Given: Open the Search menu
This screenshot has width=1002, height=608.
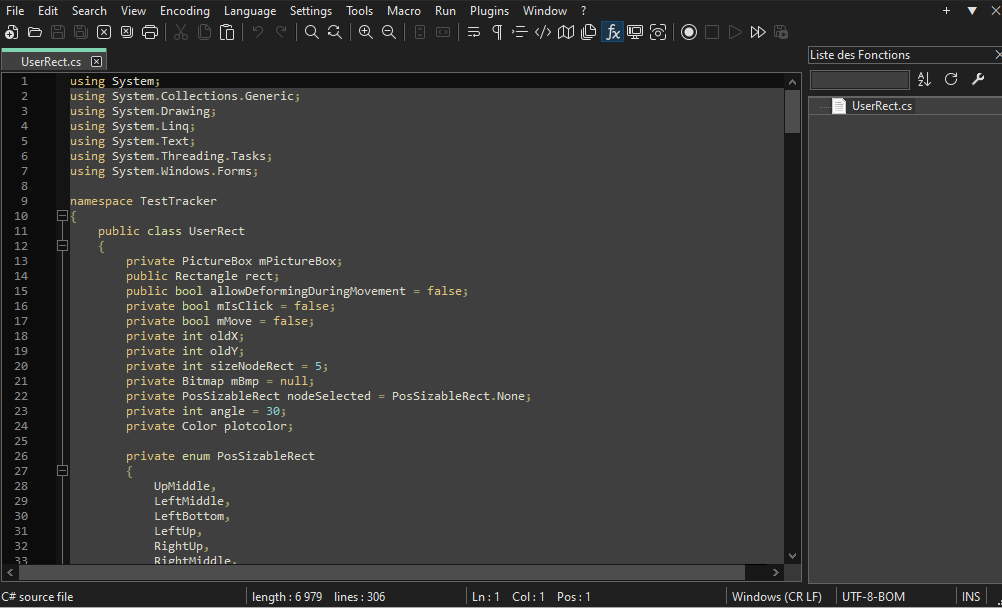Looking at the screenshot, I should (x=89, y=11).
